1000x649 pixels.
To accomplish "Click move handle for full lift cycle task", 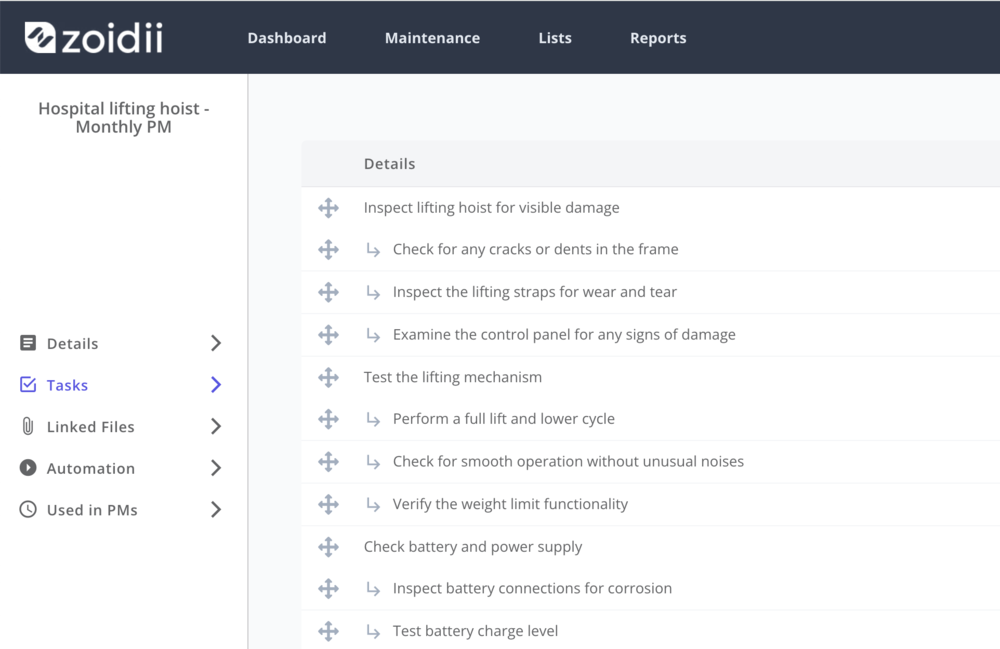I will click(x=328, y=419).
